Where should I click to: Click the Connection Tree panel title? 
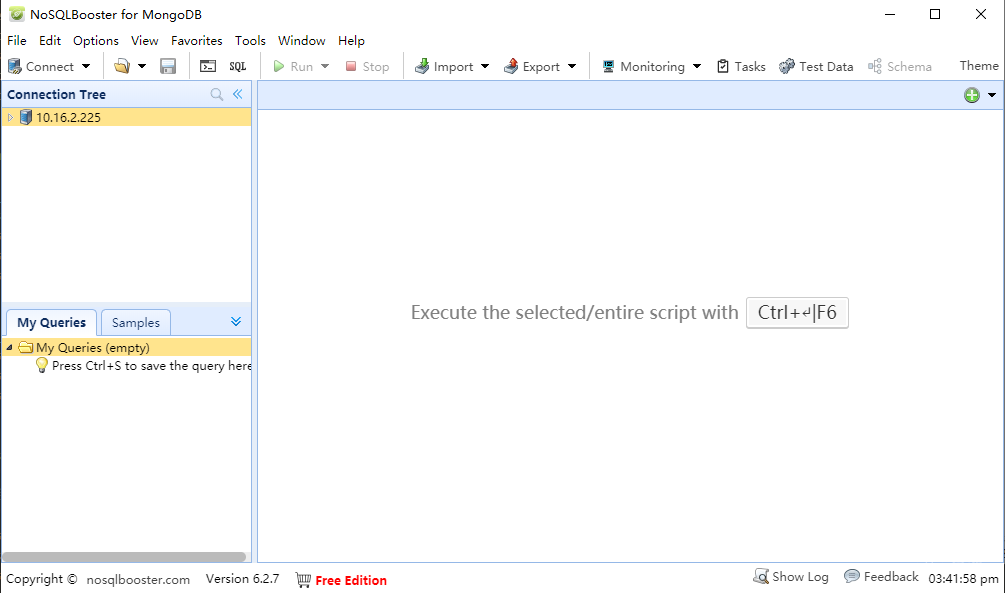pos(56,94)
